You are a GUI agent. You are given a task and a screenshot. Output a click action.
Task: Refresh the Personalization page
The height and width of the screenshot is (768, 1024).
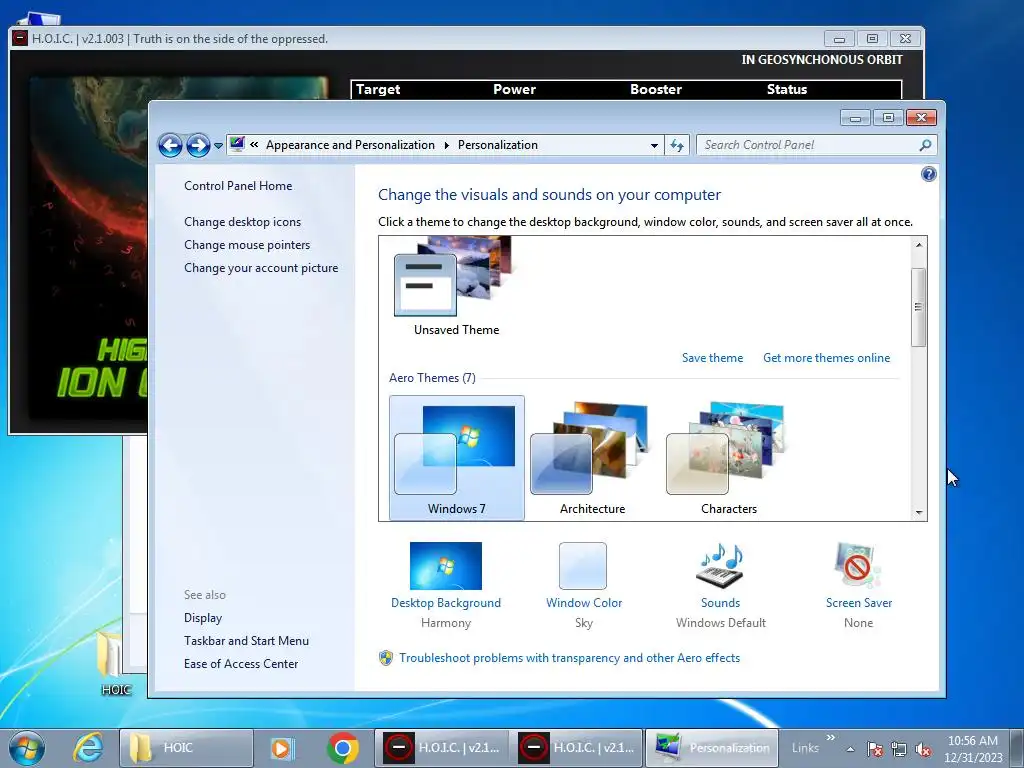677,145
